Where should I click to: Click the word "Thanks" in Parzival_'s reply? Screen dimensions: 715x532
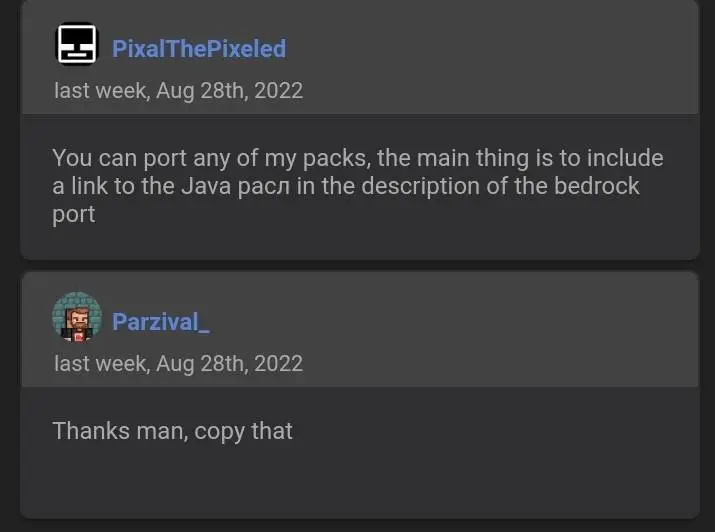coord(90,431)
